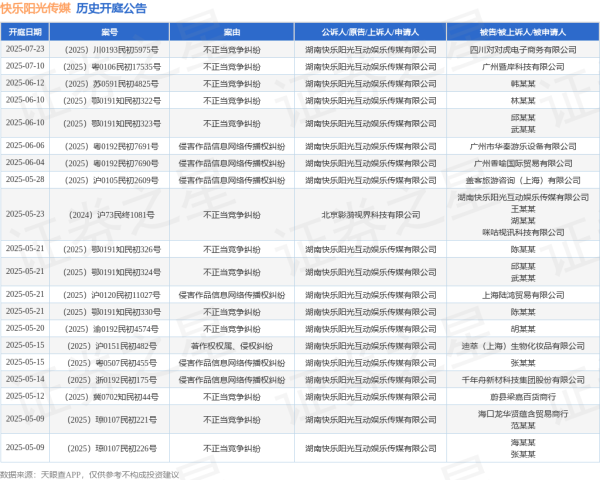Click plaintiff 北京影狮视界科技有限公司

(x=370, y=215)
